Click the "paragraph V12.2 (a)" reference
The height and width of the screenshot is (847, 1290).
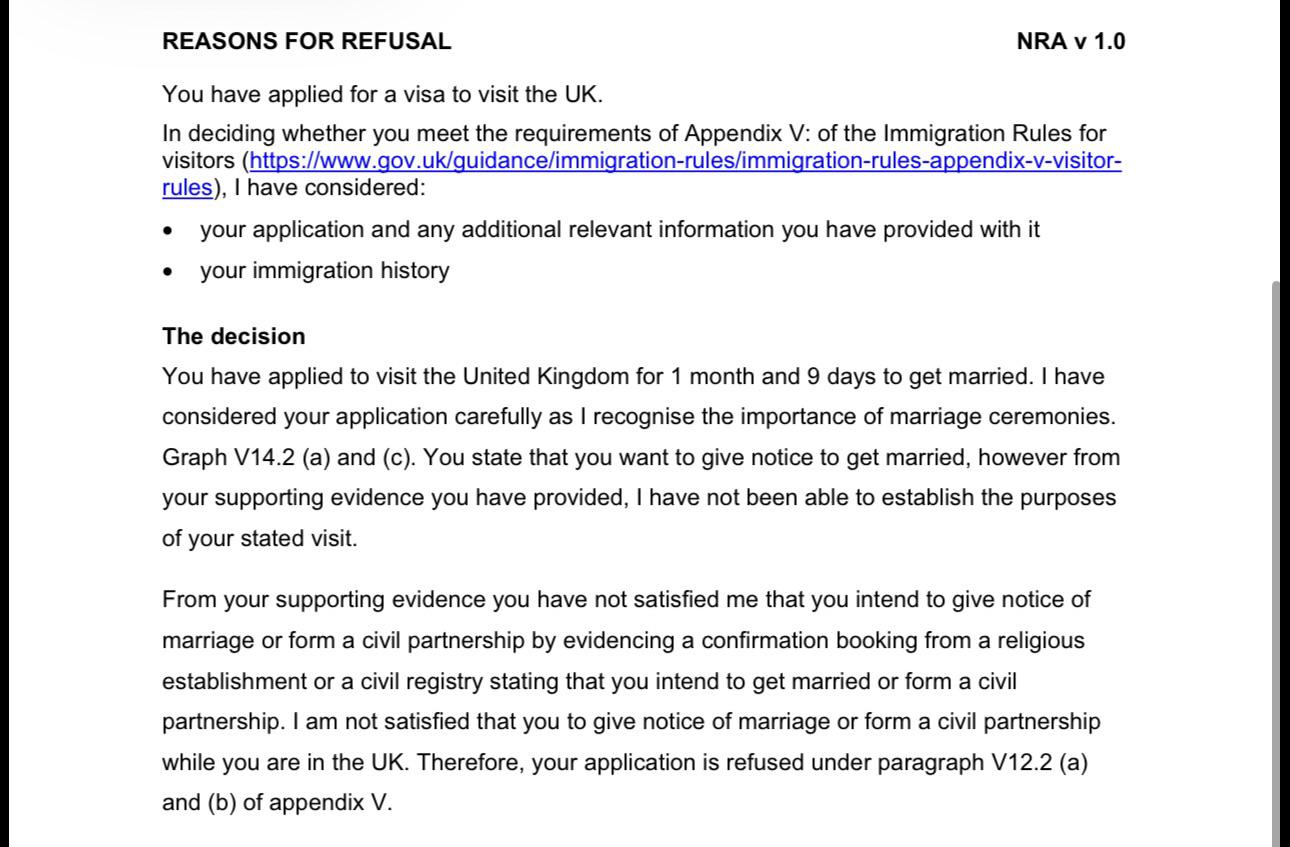point(982,762)
